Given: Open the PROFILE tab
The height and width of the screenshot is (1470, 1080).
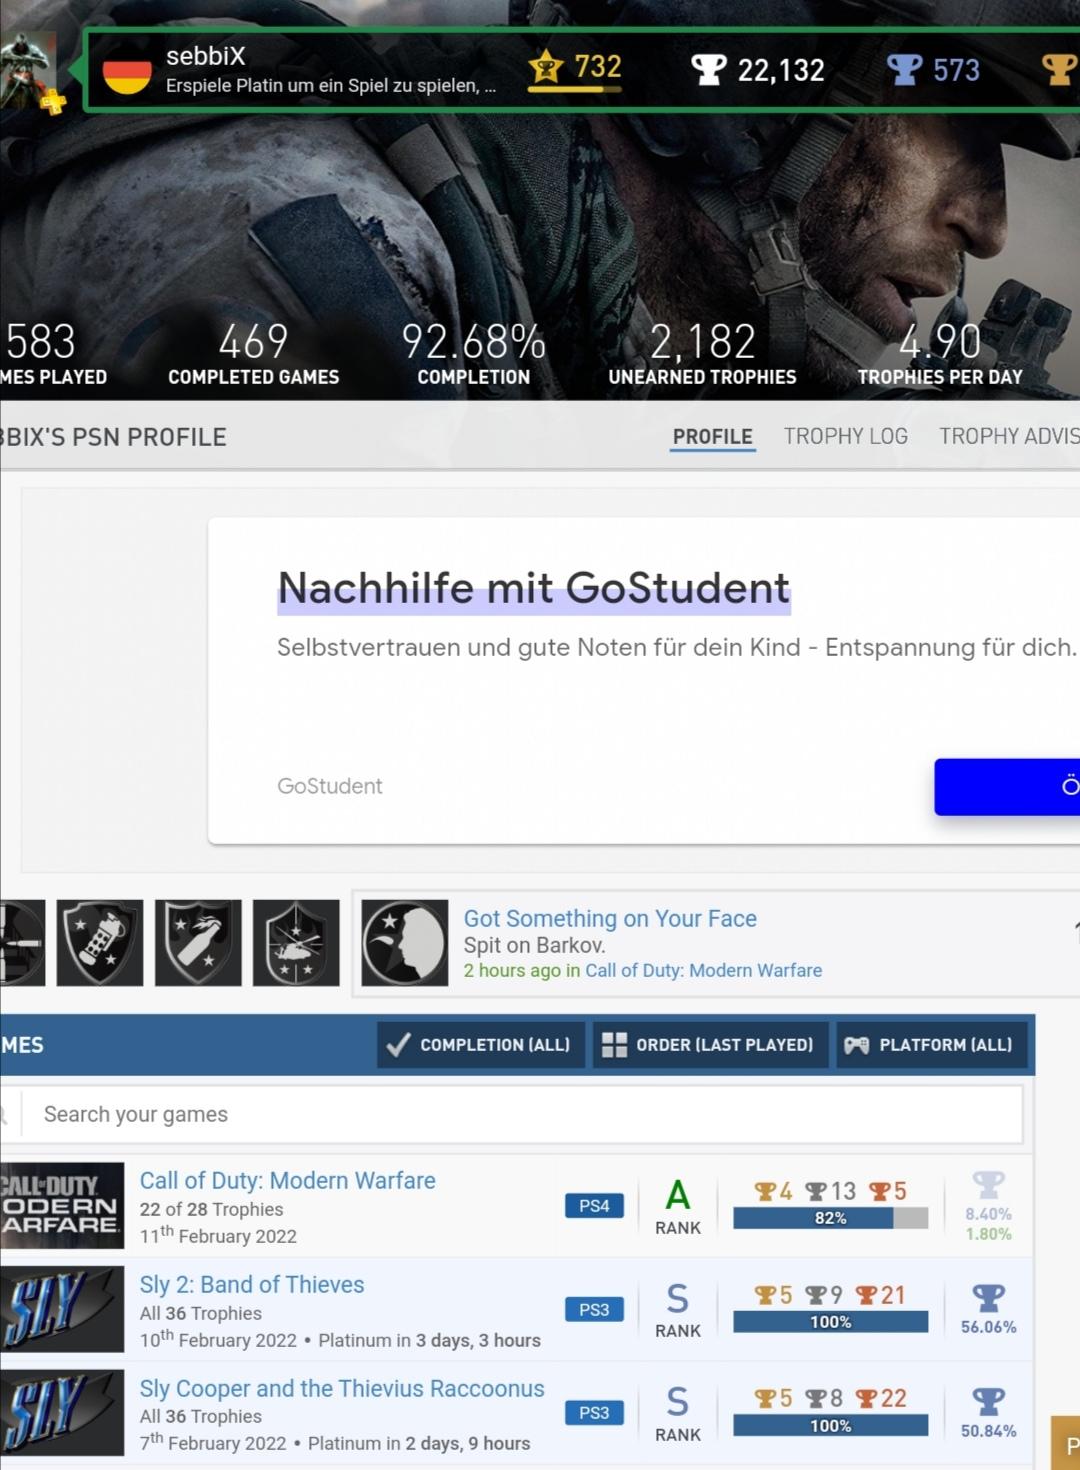Looking at the screenshot, I should pos(712,437).
